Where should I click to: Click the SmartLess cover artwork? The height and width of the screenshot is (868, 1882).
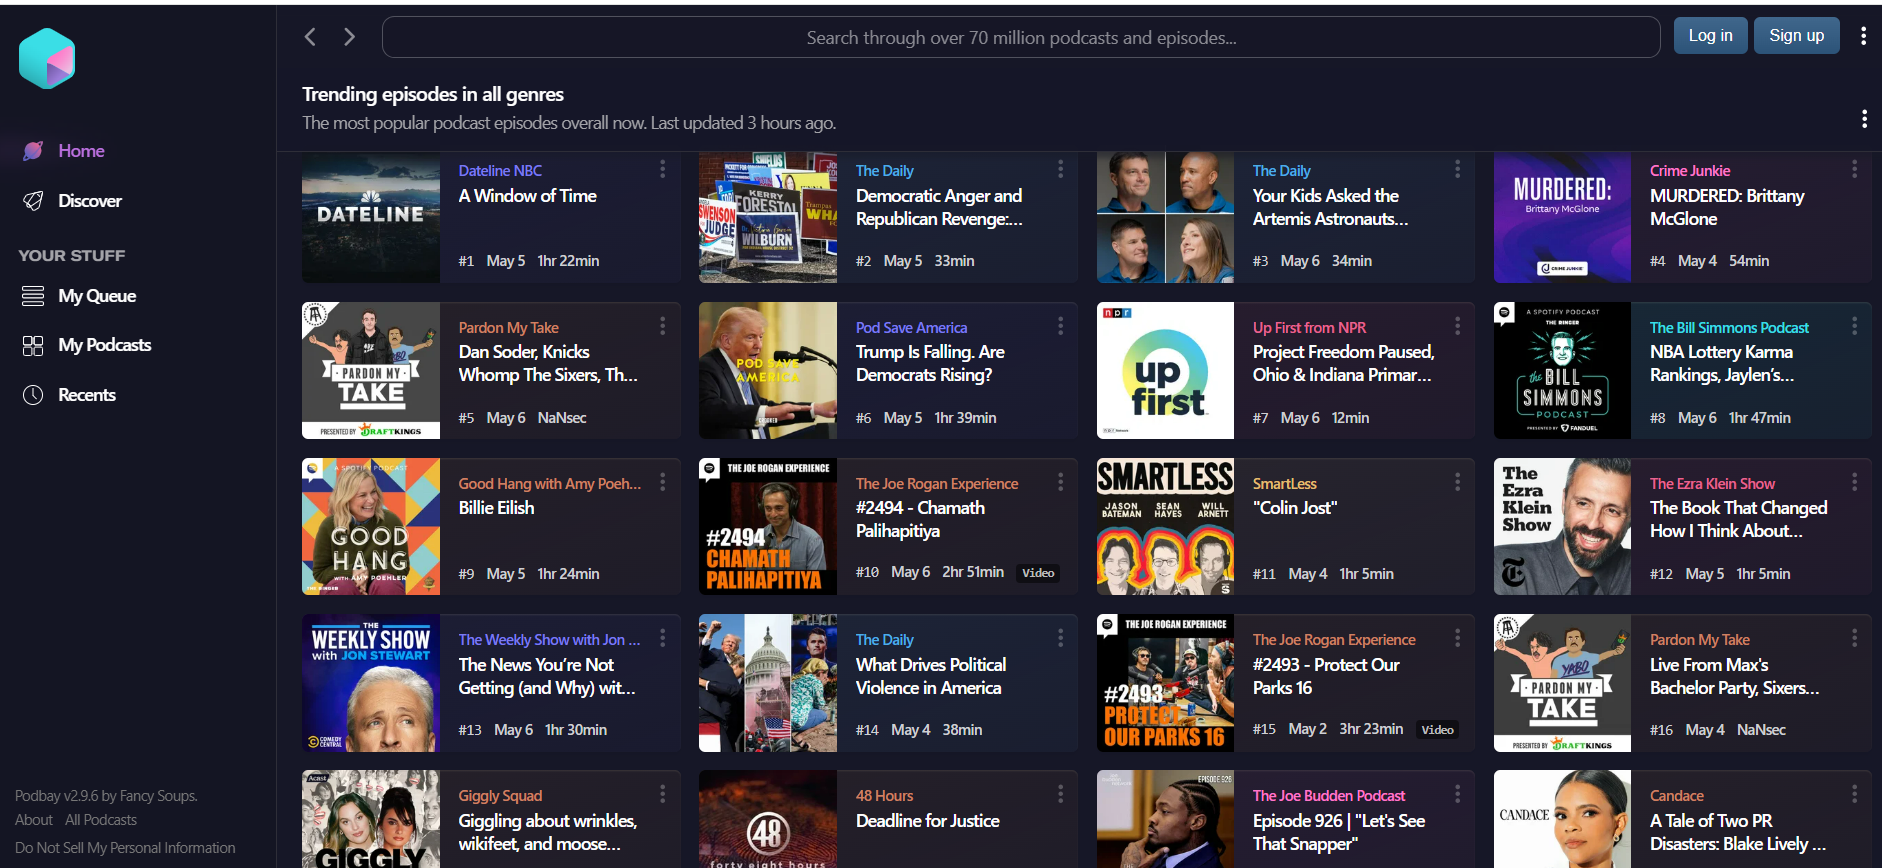pos(1165,526)
